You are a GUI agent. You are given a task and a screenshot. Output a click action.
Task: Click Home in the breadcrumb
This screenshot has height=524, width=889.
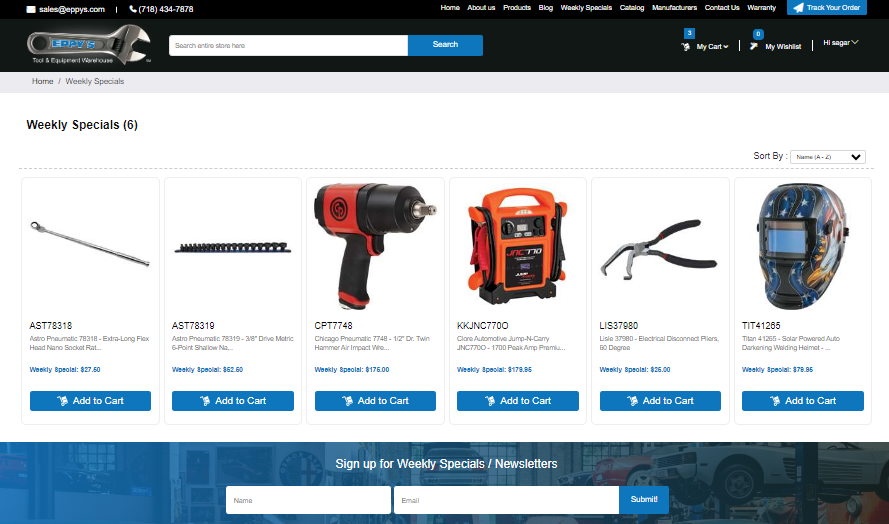(43, 81)
